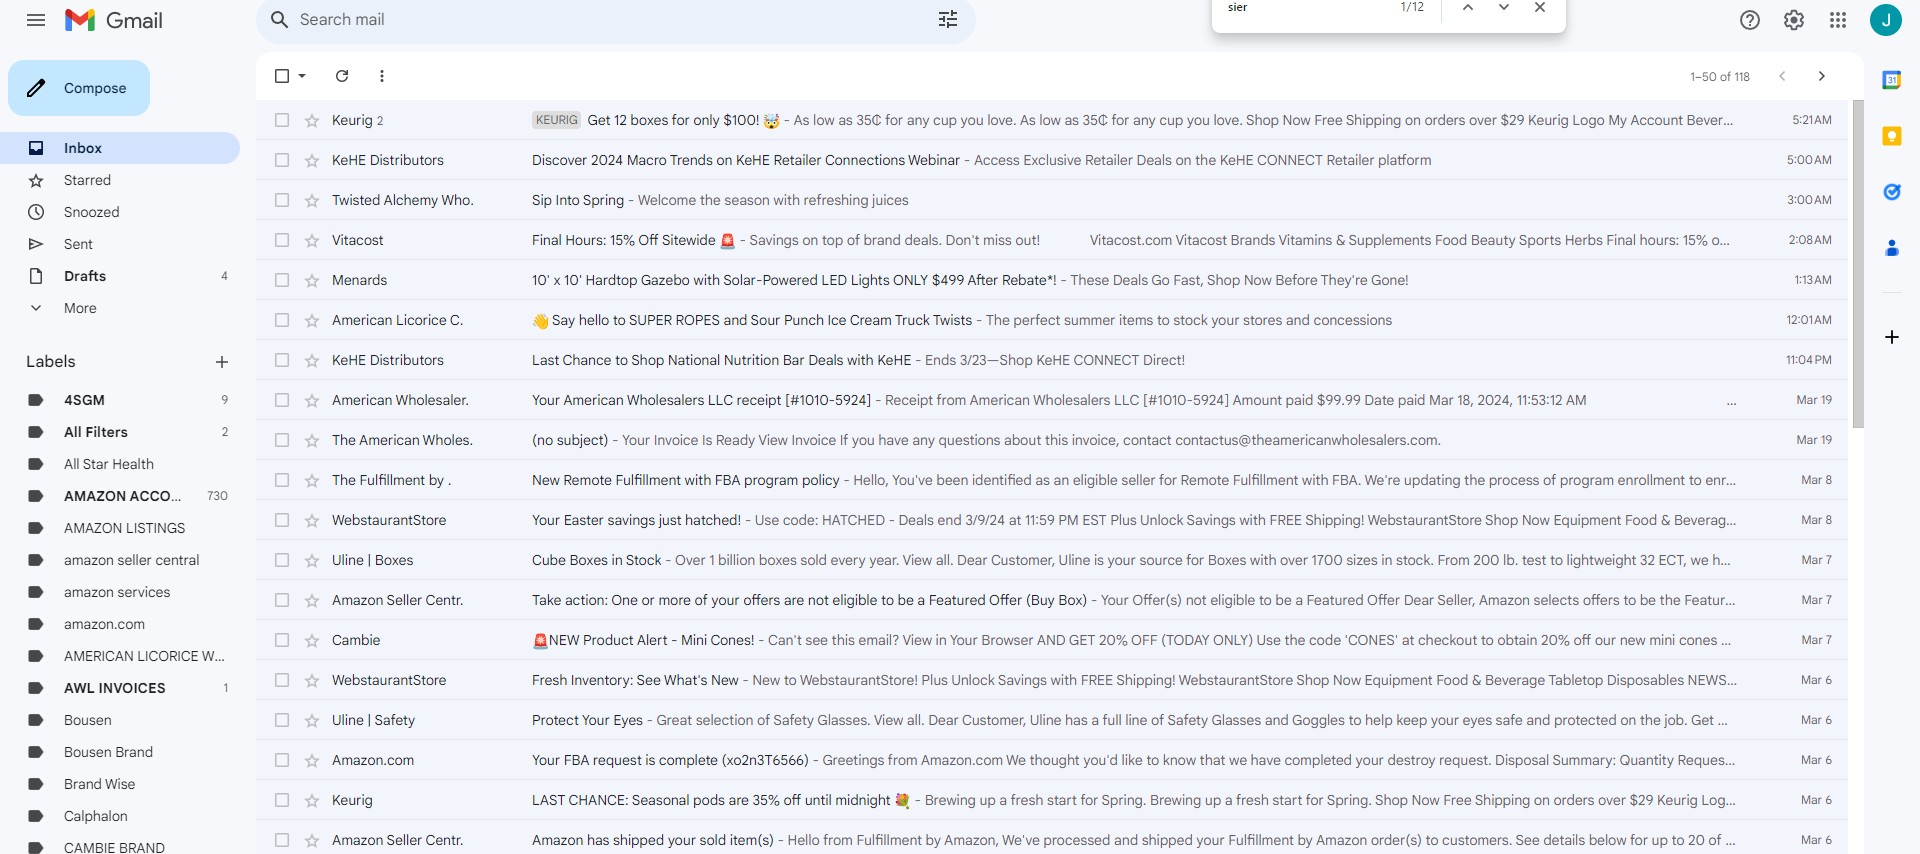1920x854 pixels.
Task: Compose a new email
Action: (79, 88)
